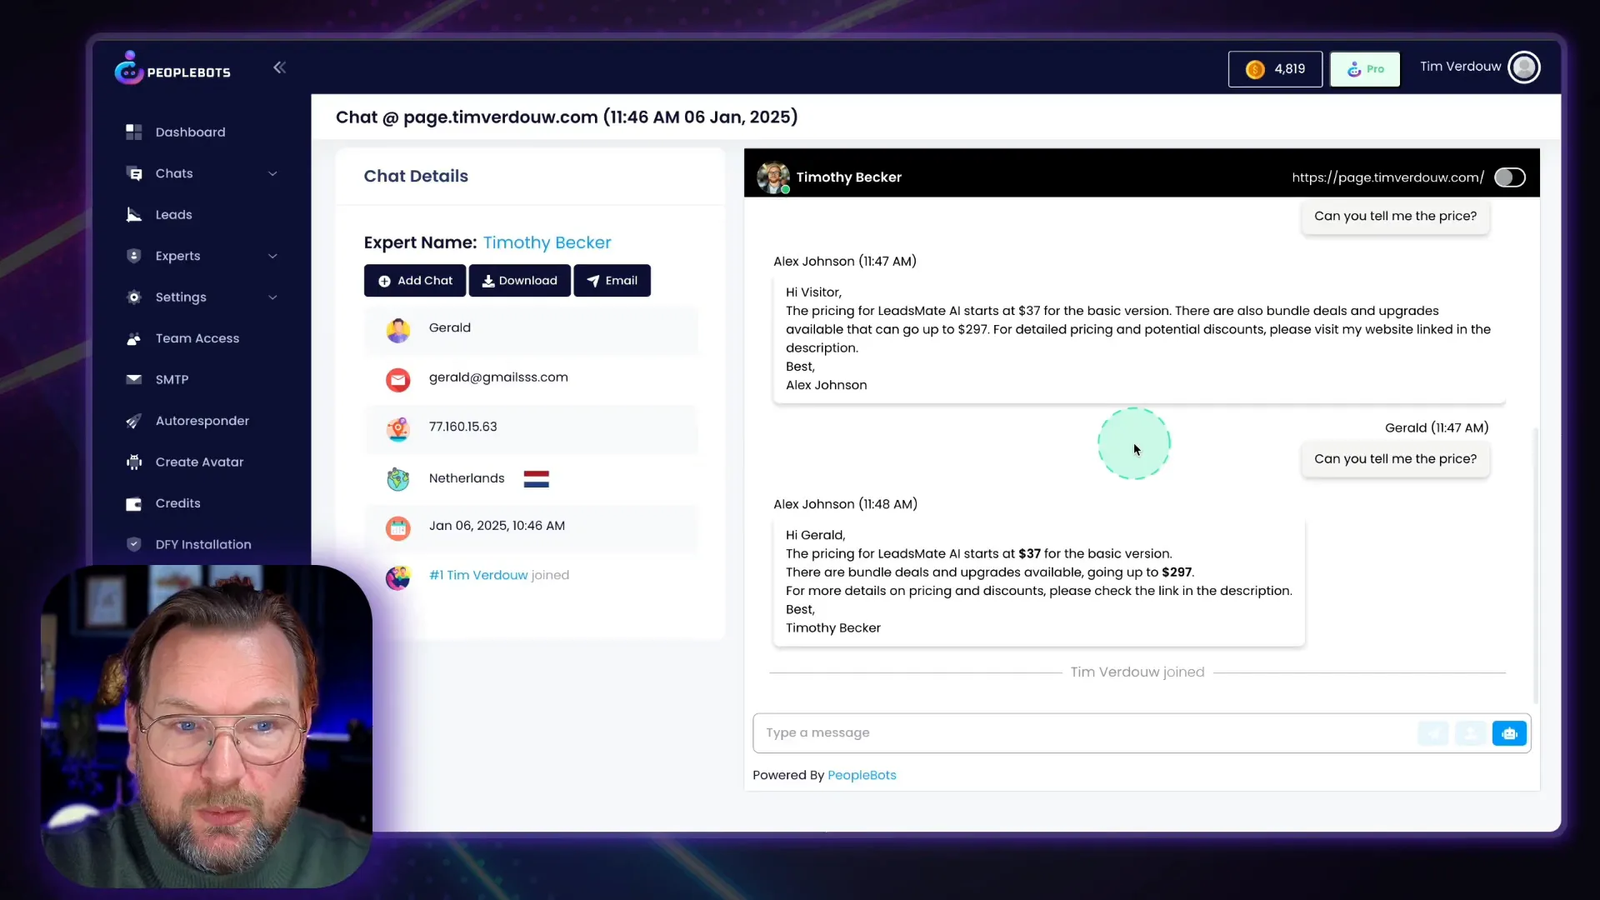Viewport: 1600px width, 900px height.
Task: Click the Credits wallet icon
Action: pyautogui.click(x=134, y=503)
